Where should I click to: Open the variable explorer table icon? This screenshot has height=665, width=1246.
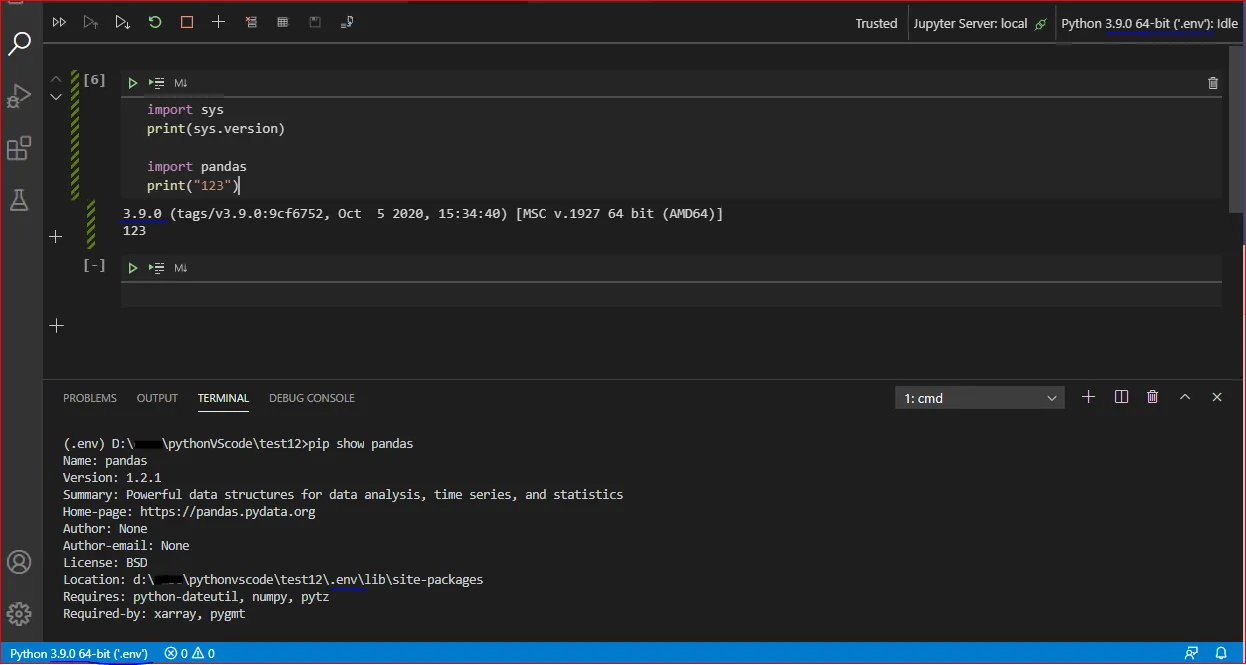point(283,22)
